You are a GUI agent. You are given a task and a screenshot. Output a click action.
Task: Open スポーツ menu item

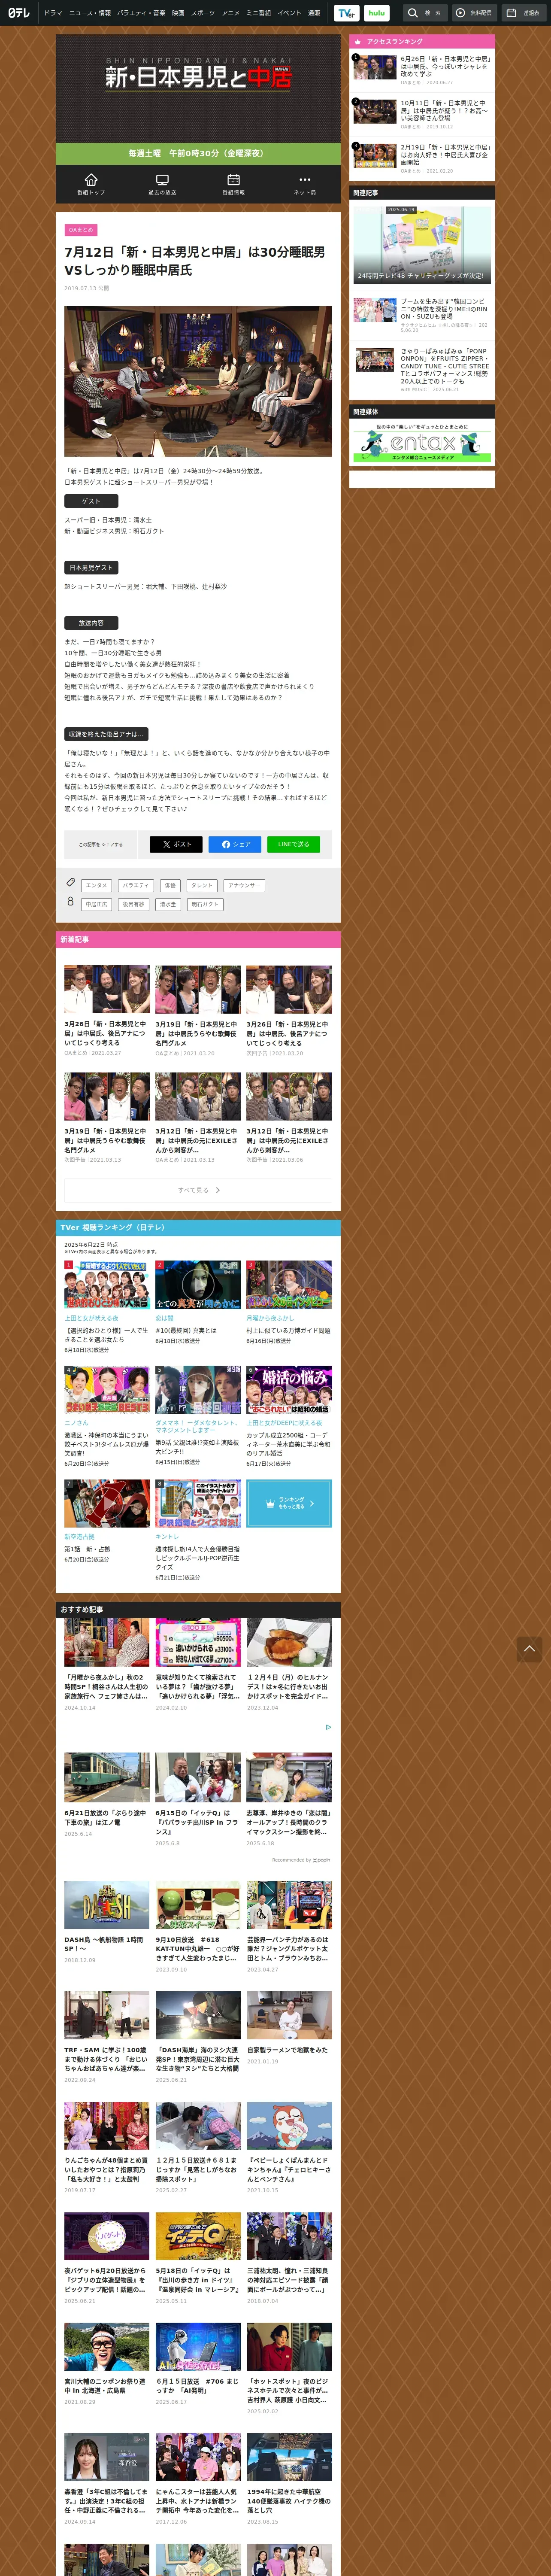[203, 13]
